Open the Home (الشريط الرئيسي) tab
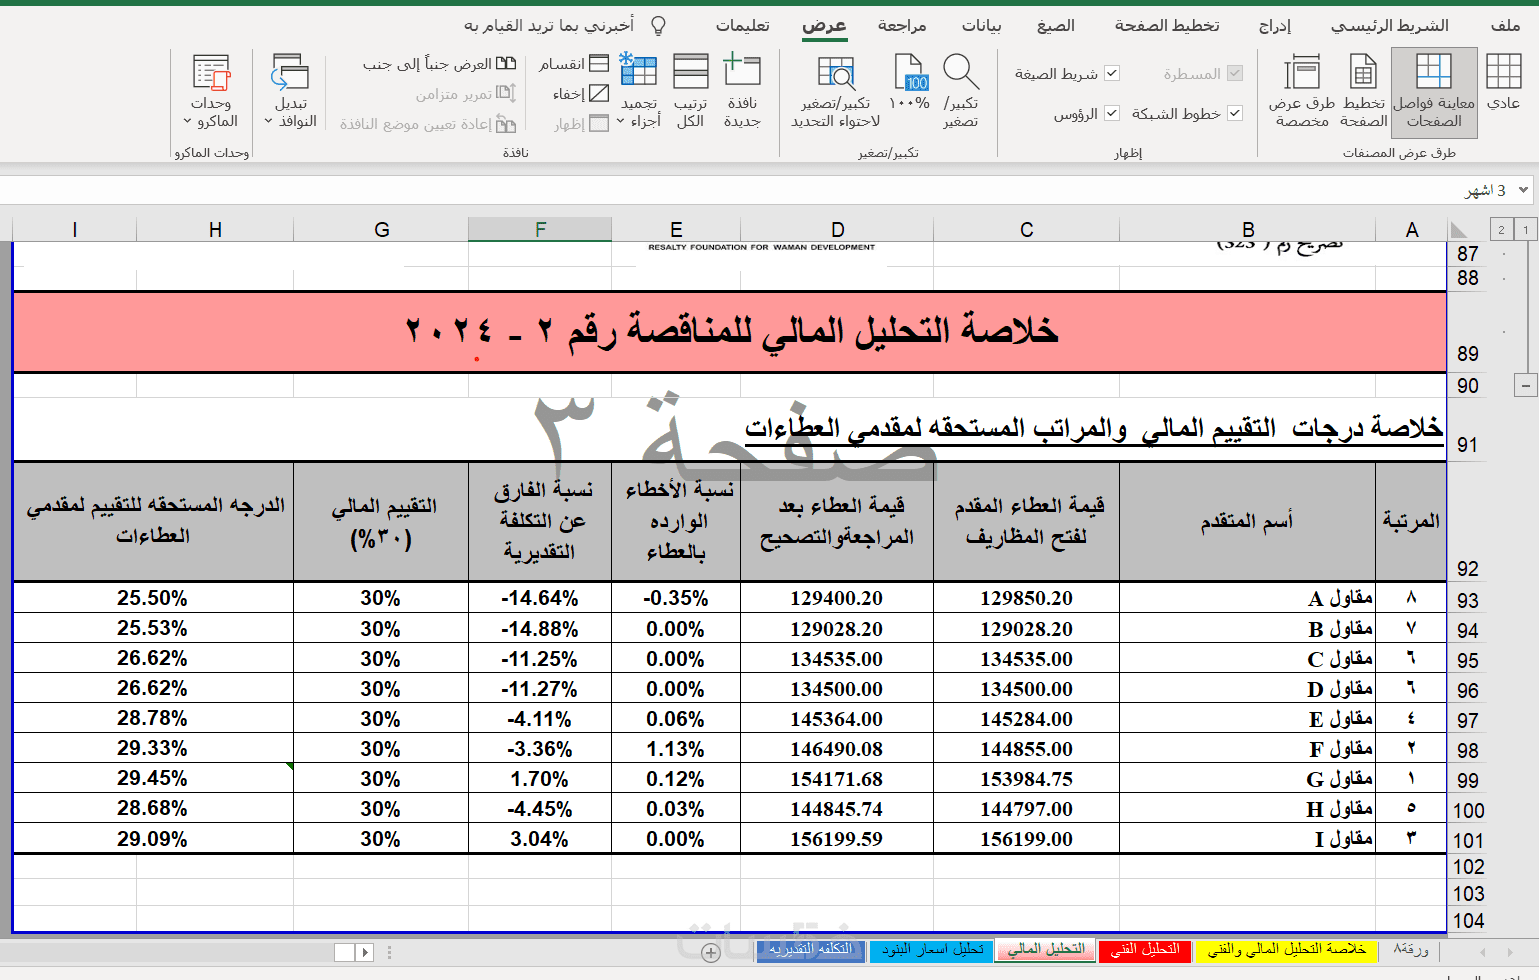The width and height of the screenshot is (1539, 980). click(1390, 26)
